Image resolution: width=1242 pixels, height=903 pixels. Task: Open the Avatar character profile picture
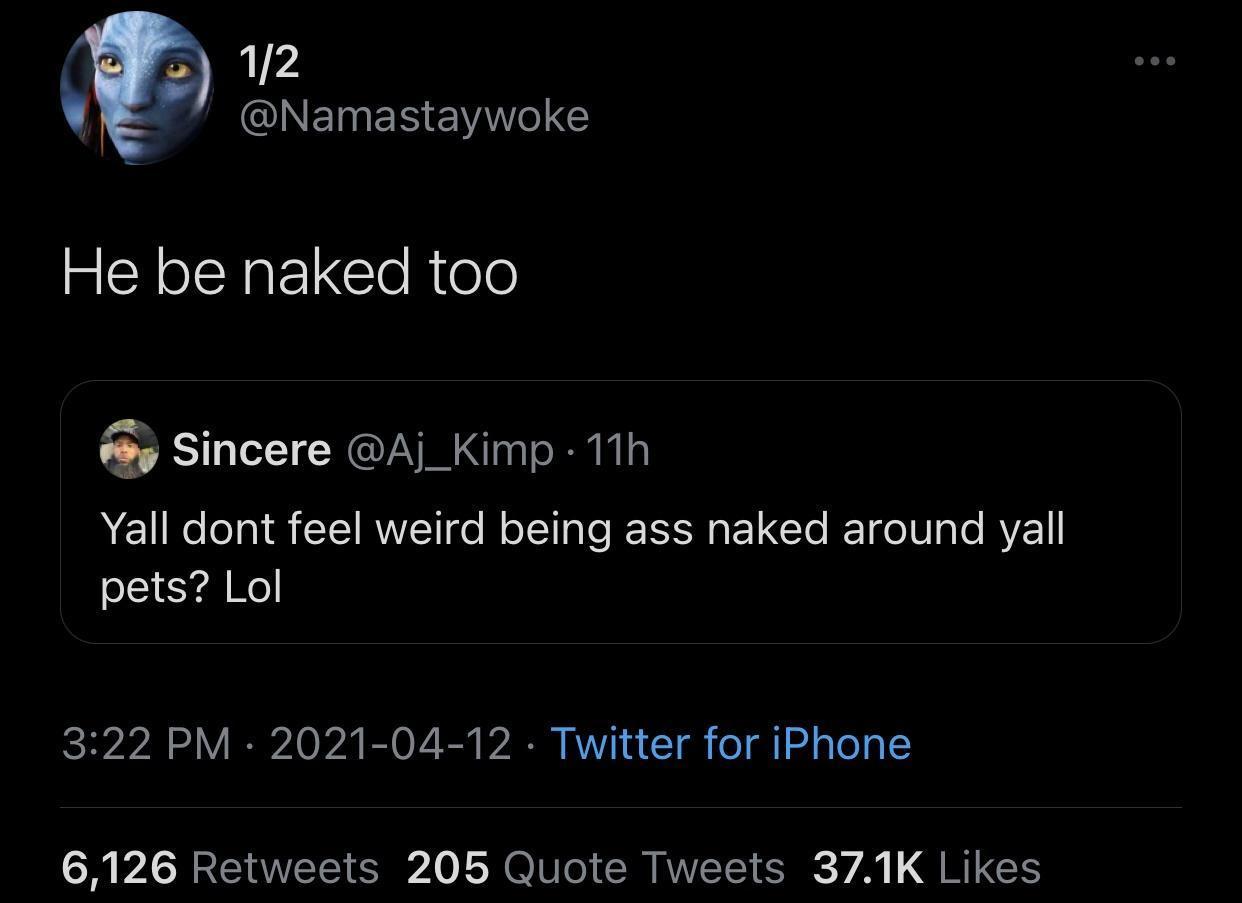[137, 88]
